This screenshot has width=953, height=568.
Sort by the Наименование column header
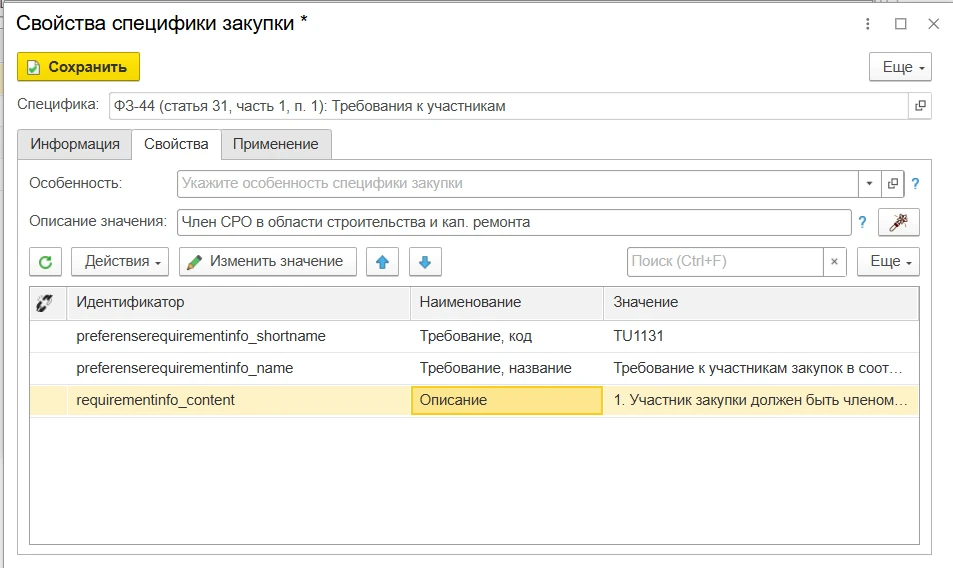[507, 303]
